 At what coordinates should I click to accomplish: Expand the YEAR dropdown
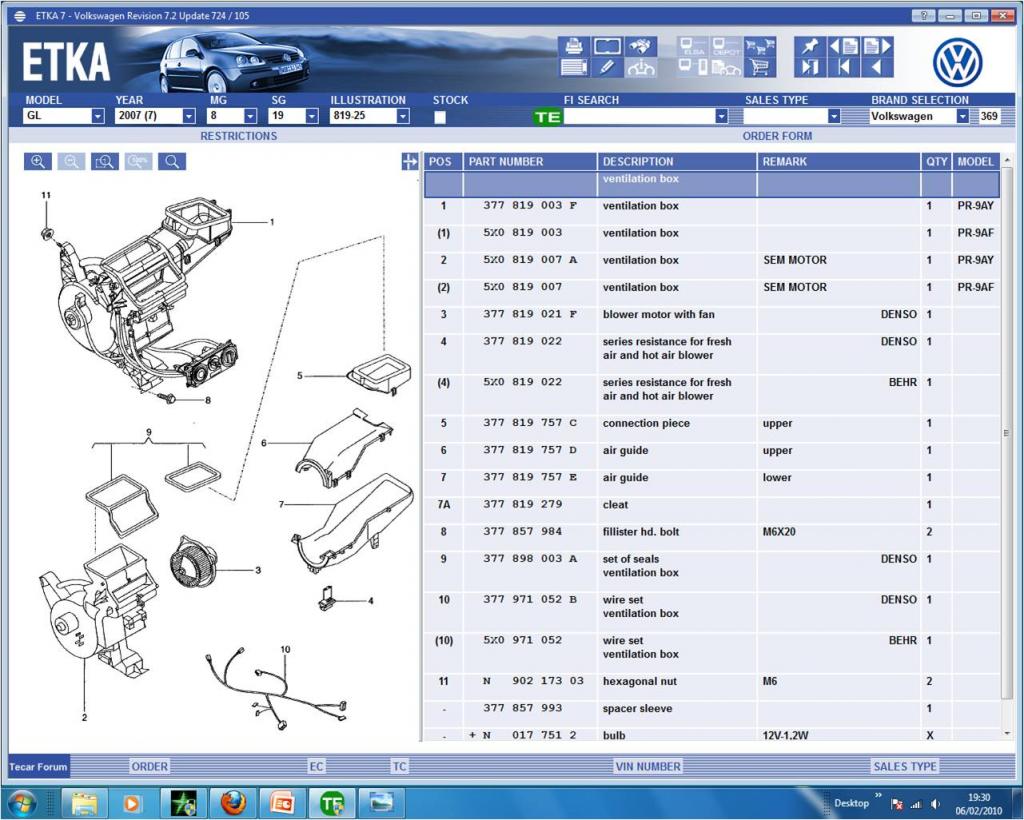click(x=189, y=116)
